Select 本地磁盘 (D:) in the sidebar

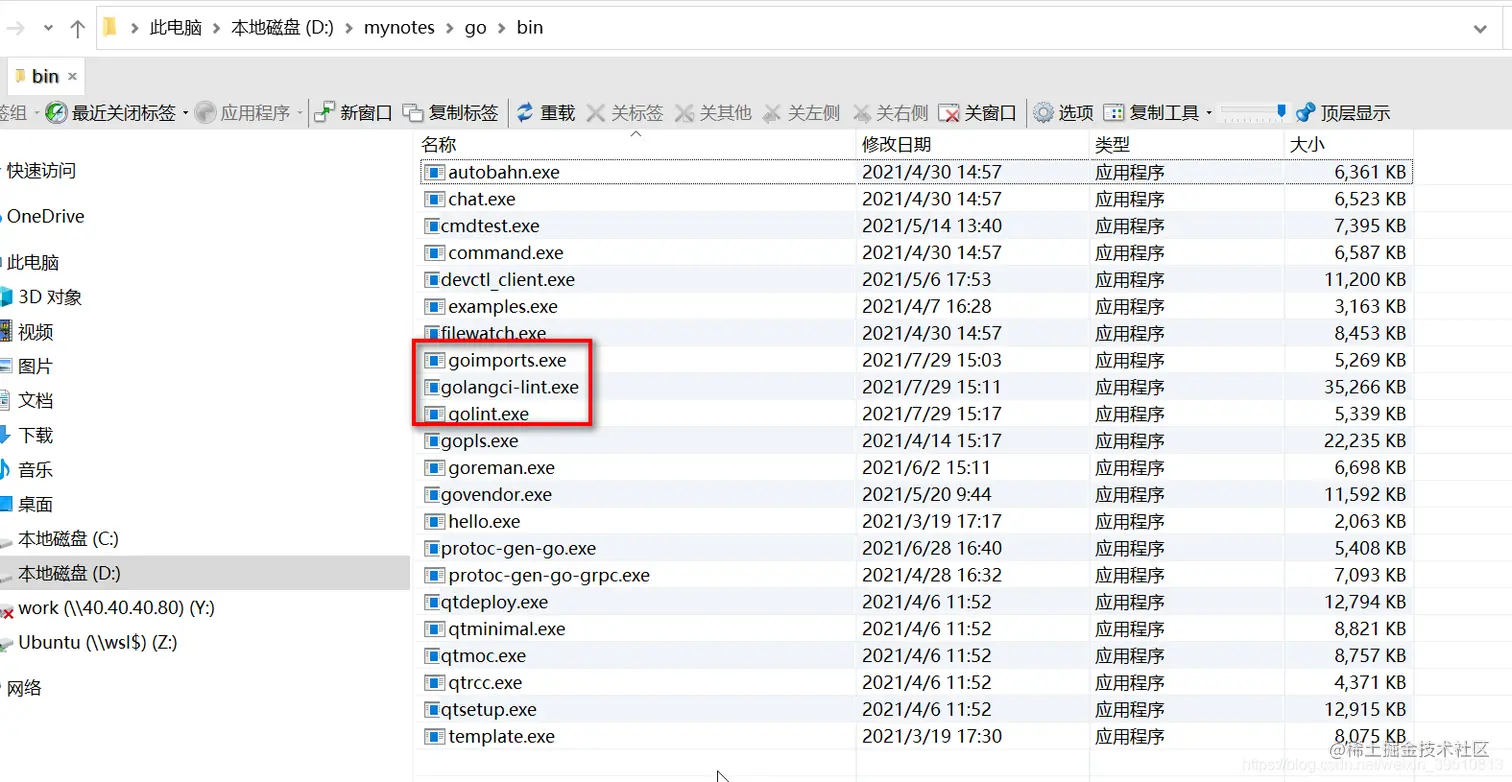tap(69, 573)
